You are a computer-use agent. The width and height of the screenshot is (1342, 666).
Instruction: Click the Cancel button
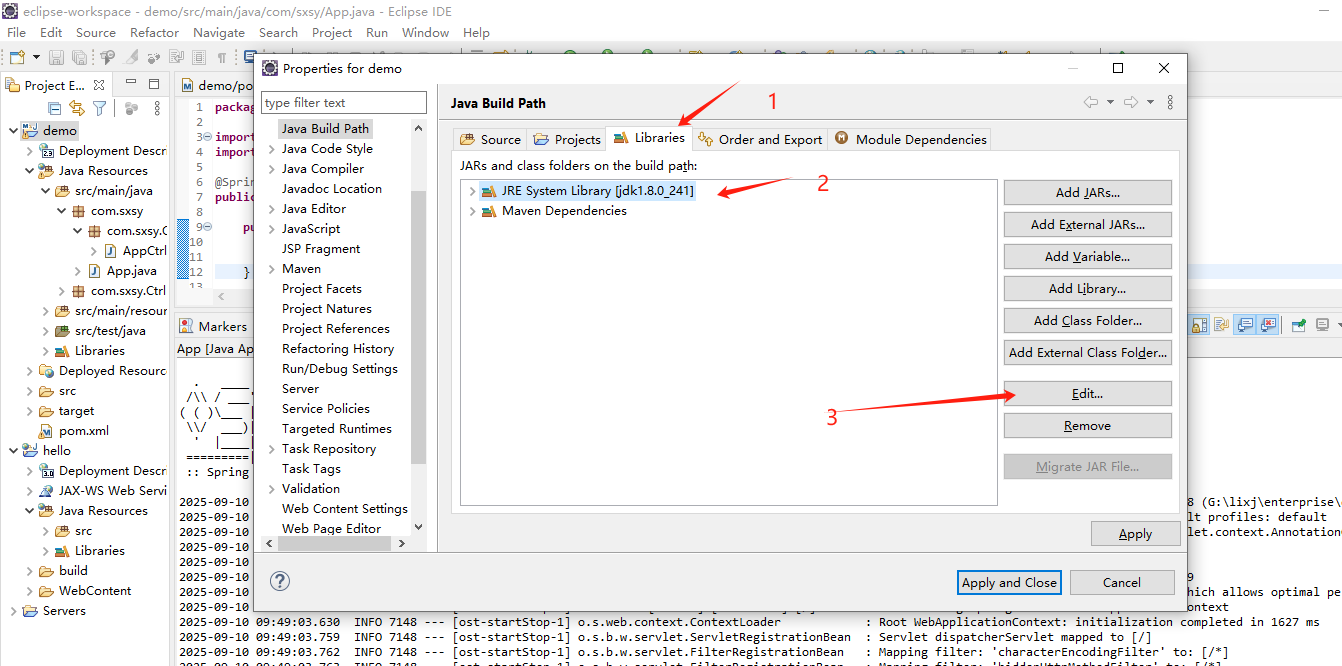click(1121, 582)
